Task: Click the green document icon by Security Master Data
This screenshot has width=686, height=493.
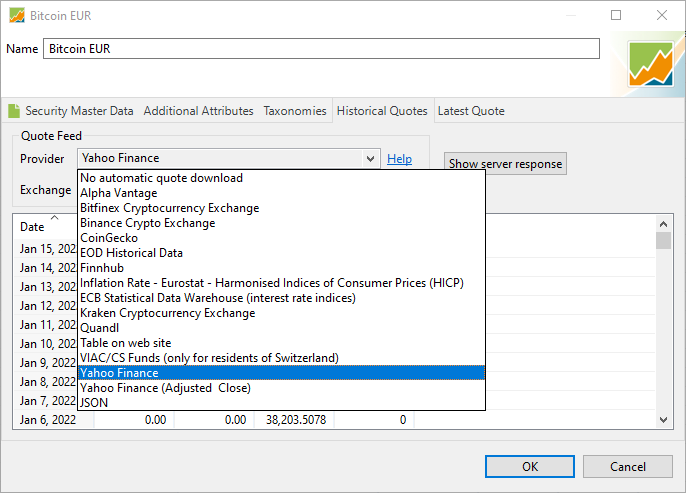Action: coord(14,111)
